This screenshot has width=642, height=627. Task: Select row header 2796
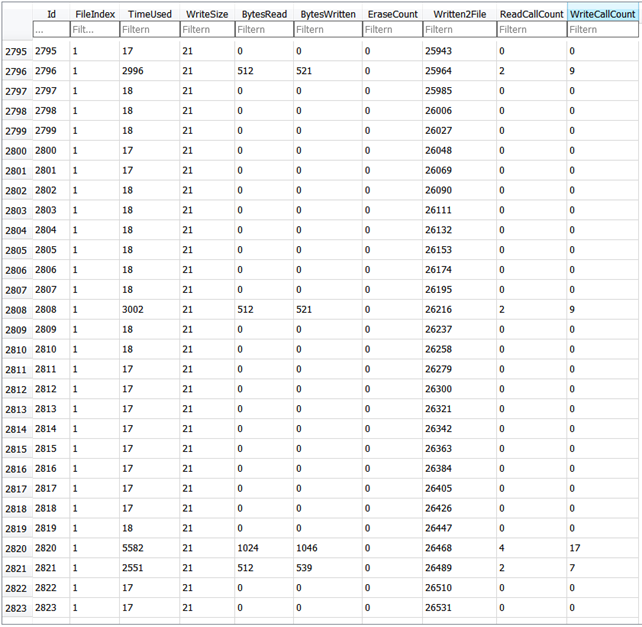pos(17,72)
